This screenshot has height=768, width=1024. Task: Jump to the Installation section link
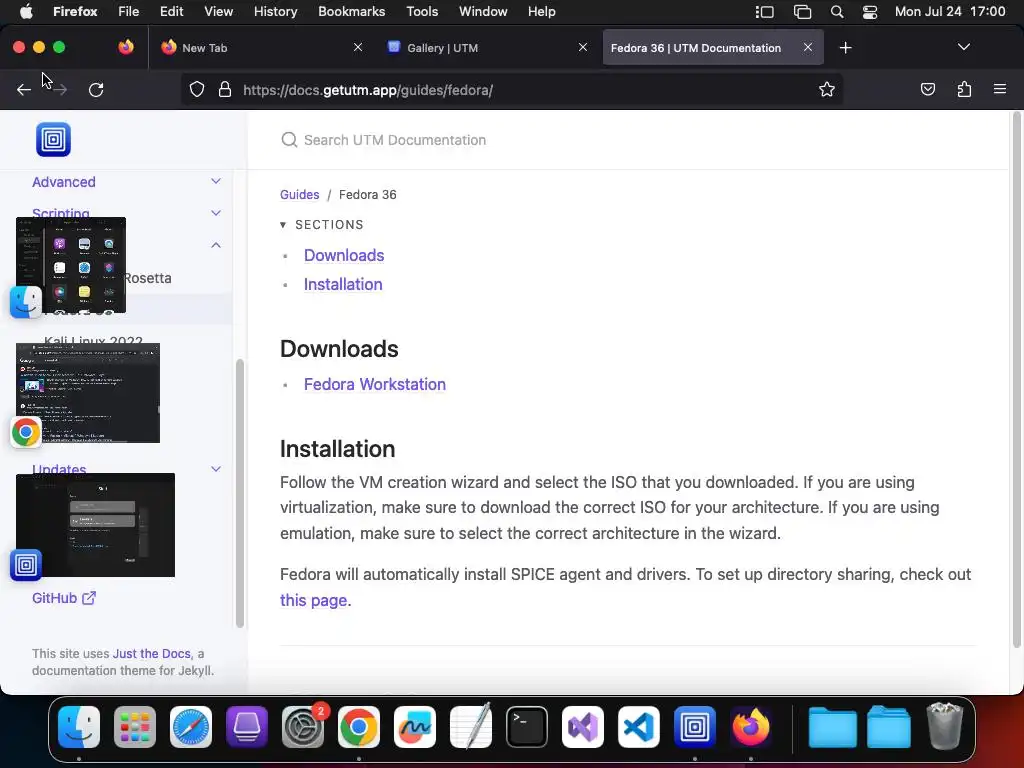point(343,285)
